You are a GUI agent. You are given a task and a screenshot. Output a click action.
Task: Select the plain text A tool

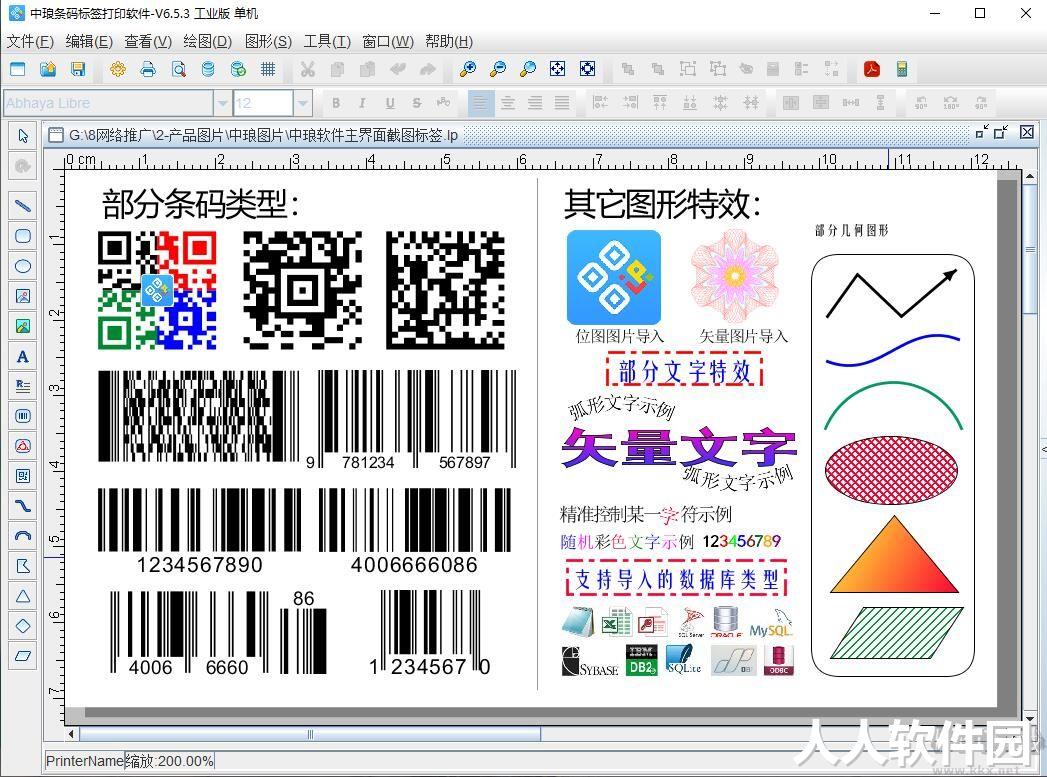[23, 356]
